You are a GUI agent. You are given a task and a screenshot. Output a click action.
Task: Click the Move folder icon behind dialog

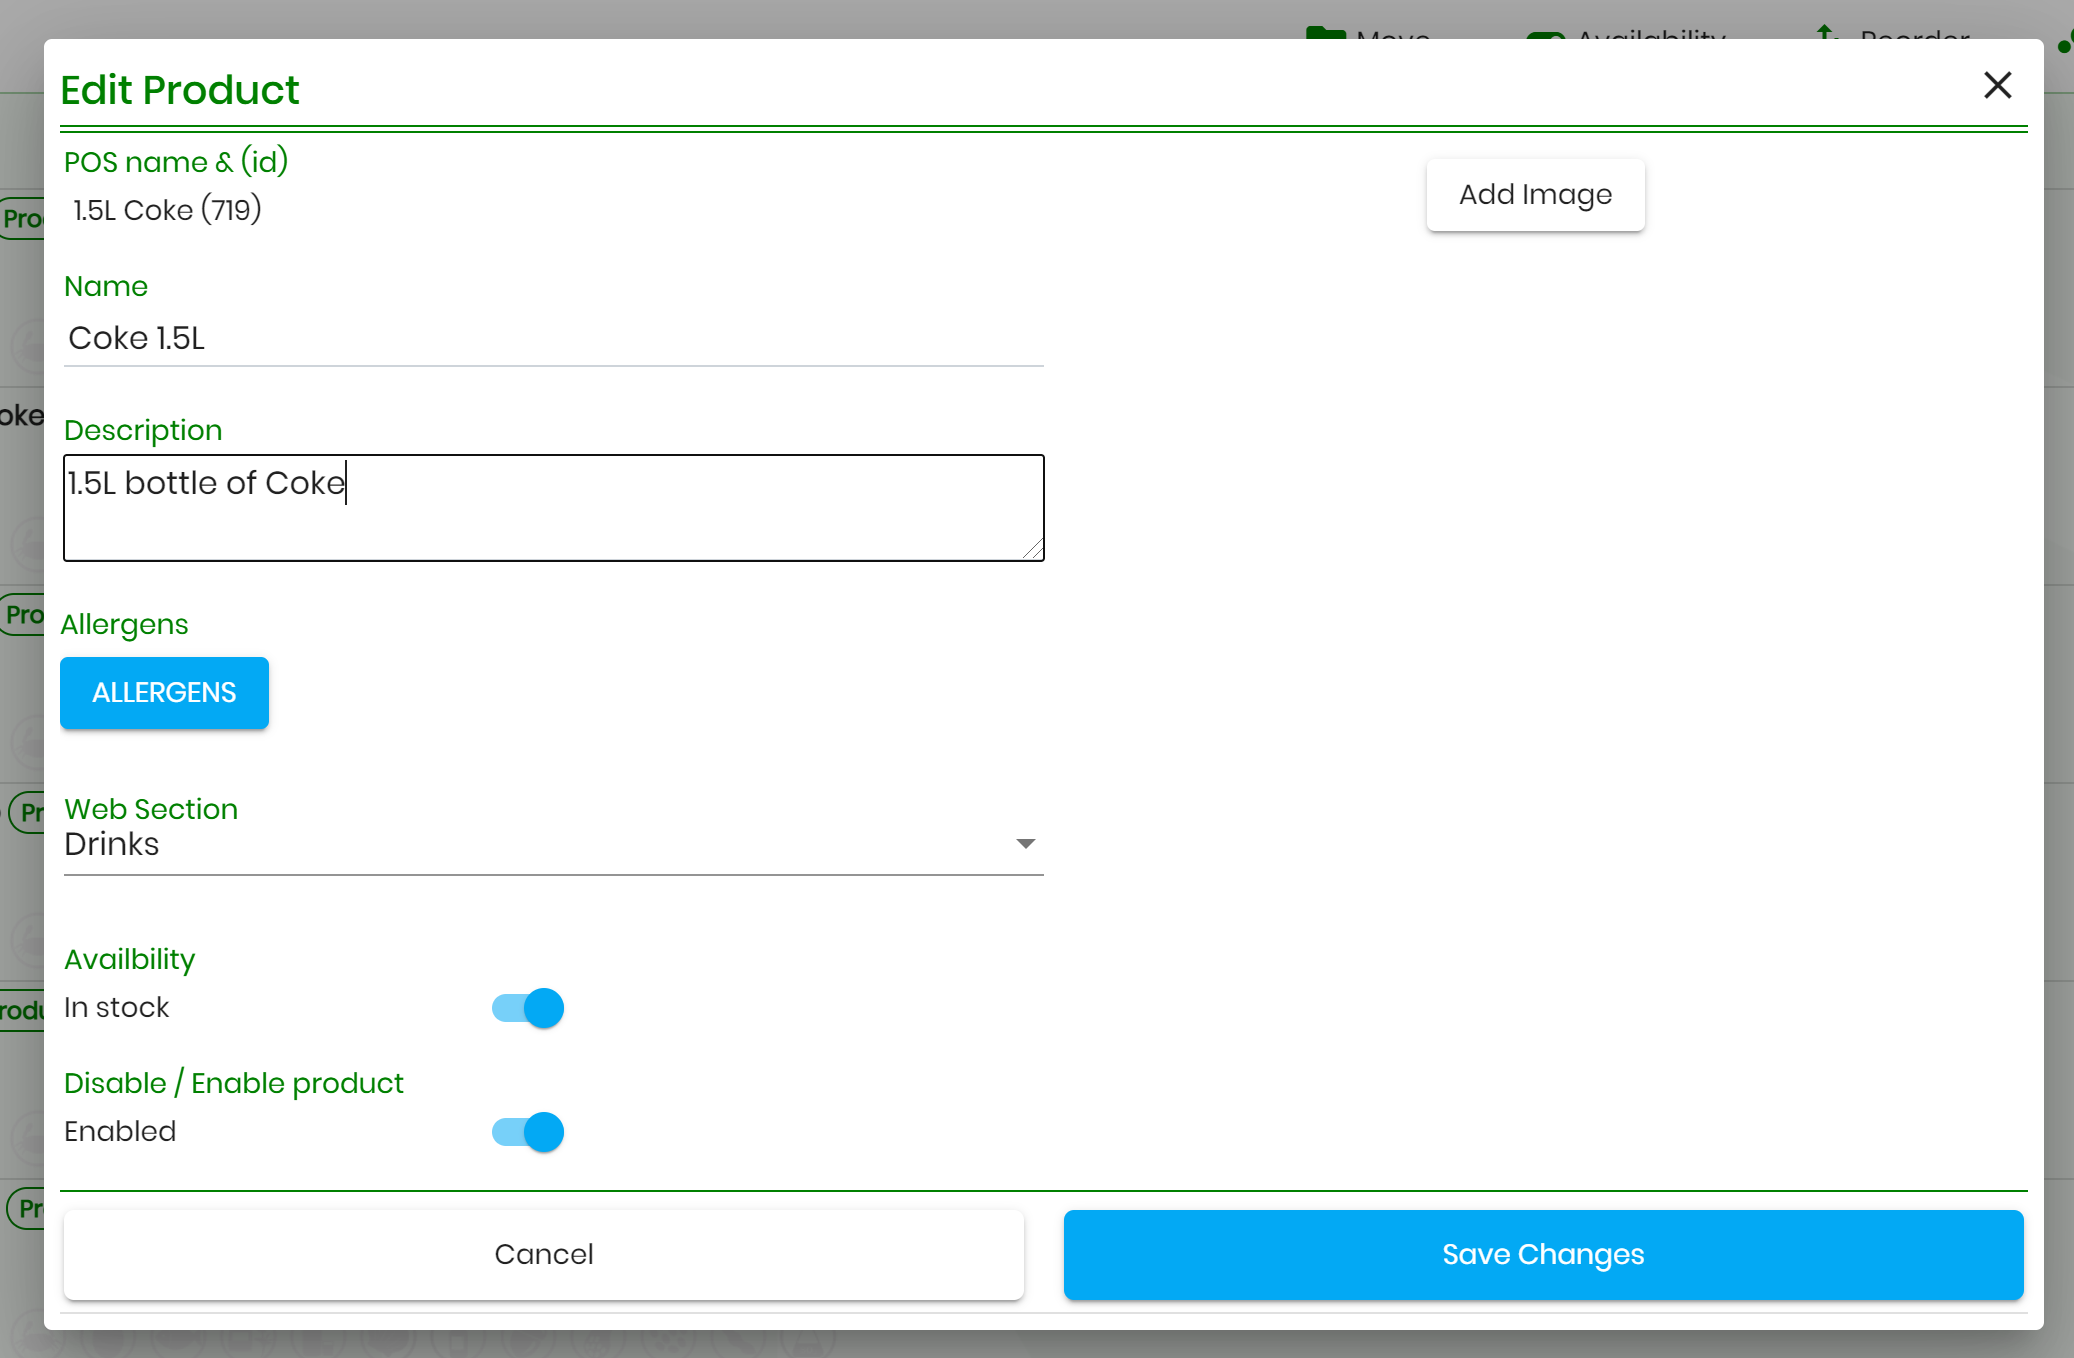tap(1325, 33)
